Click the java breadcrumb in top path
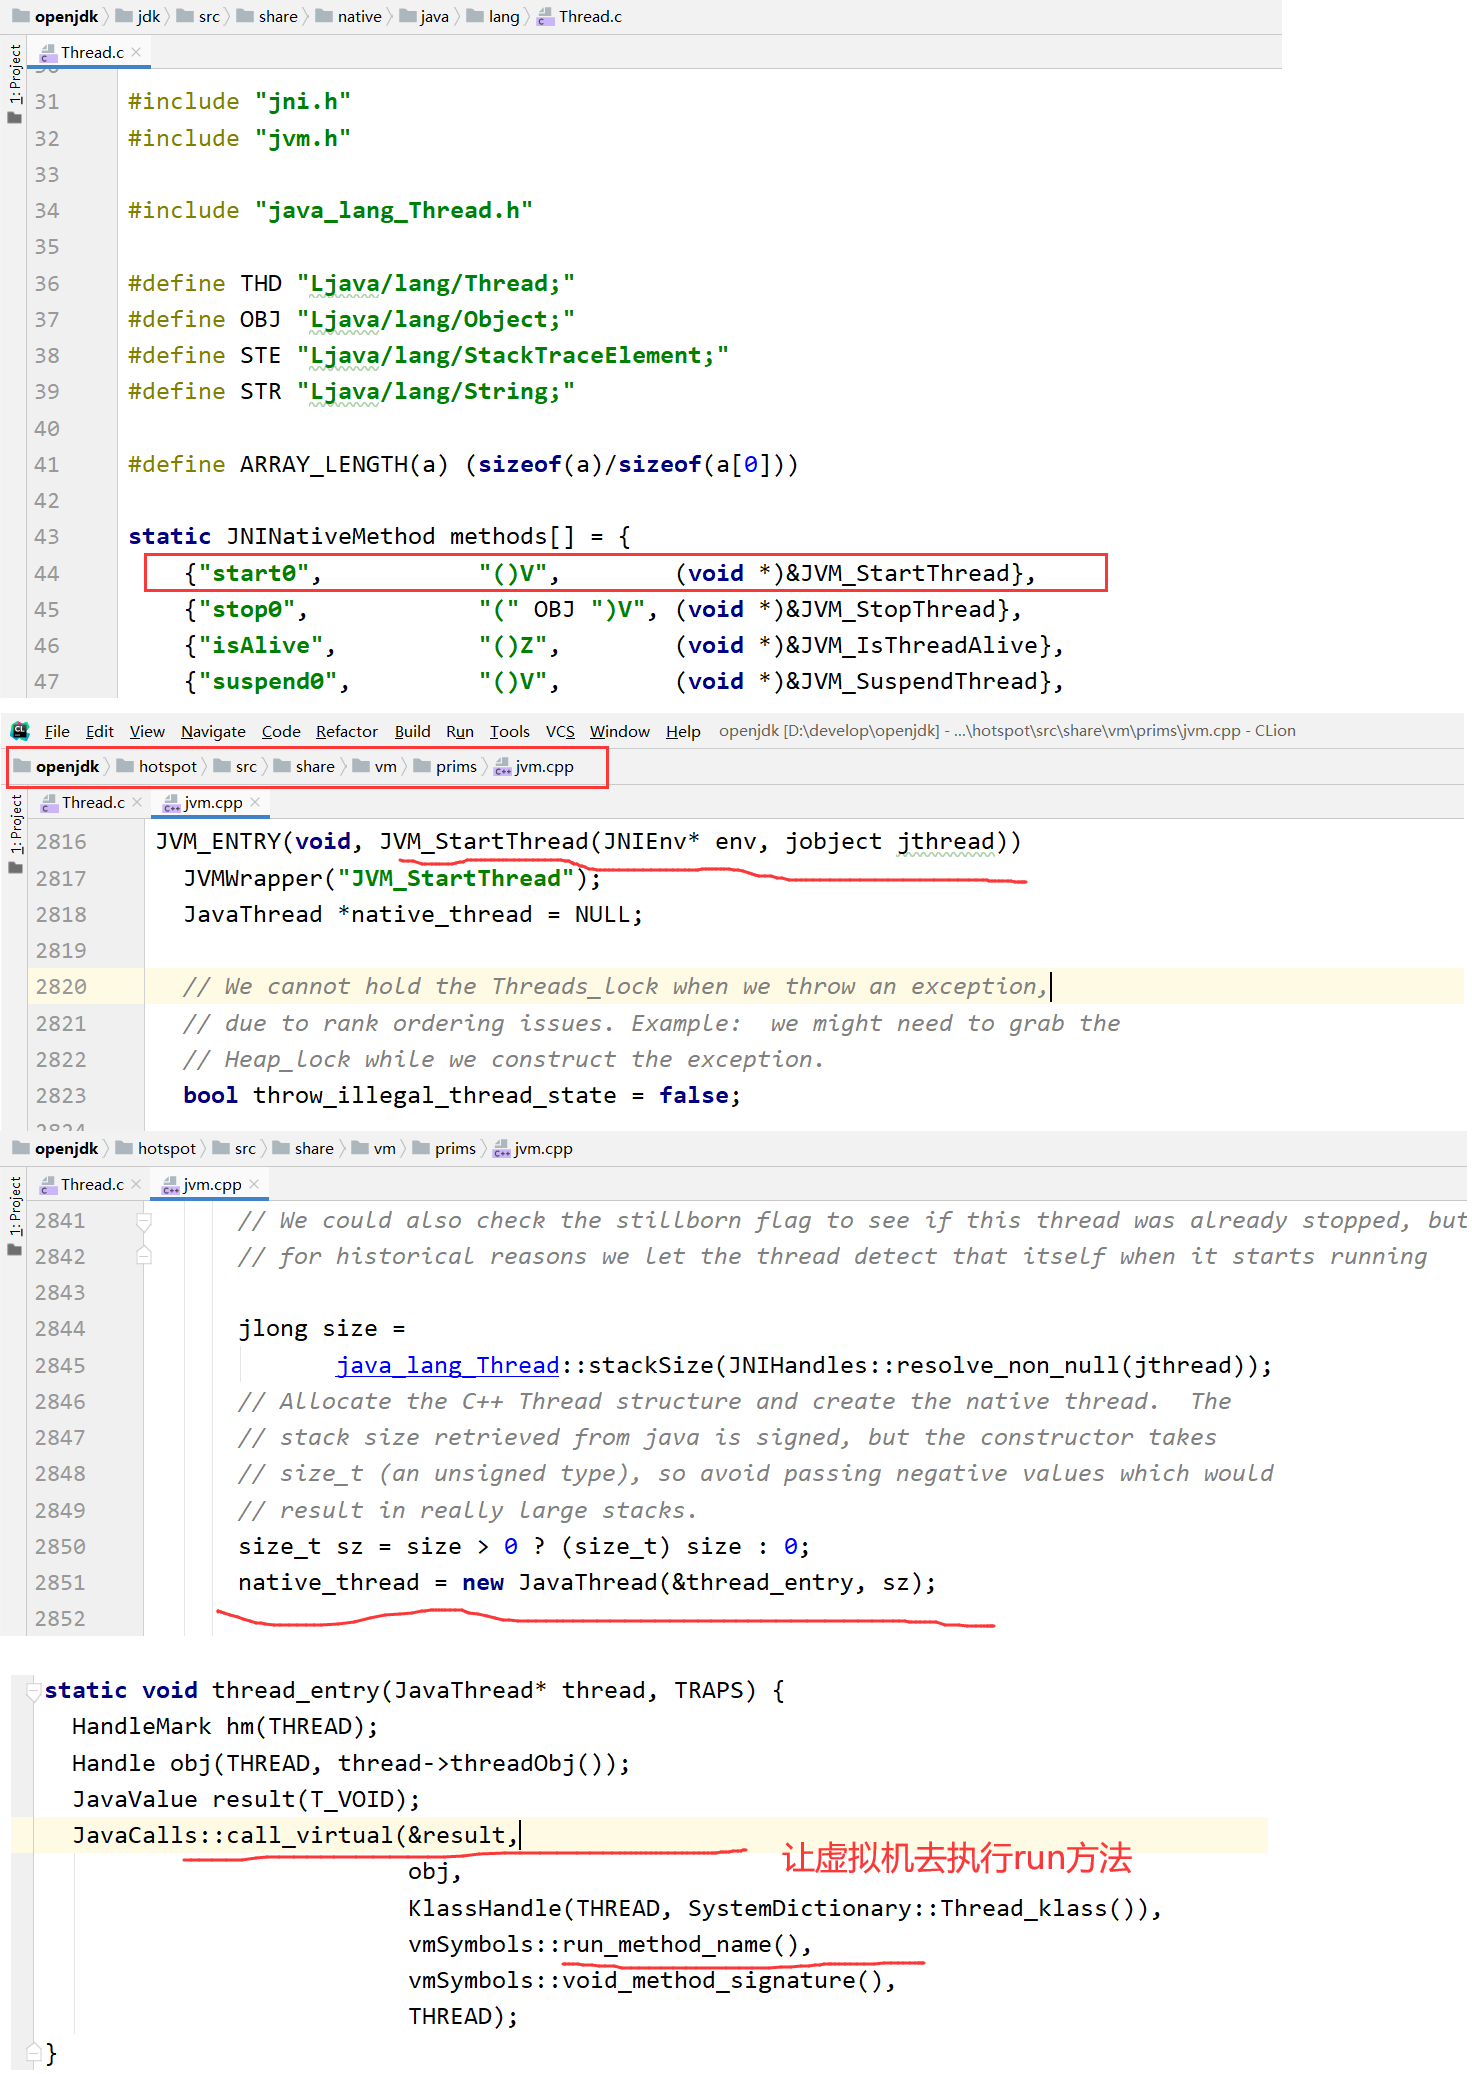This screenshot has height=2074, width=1472. (x=433, y=16)
